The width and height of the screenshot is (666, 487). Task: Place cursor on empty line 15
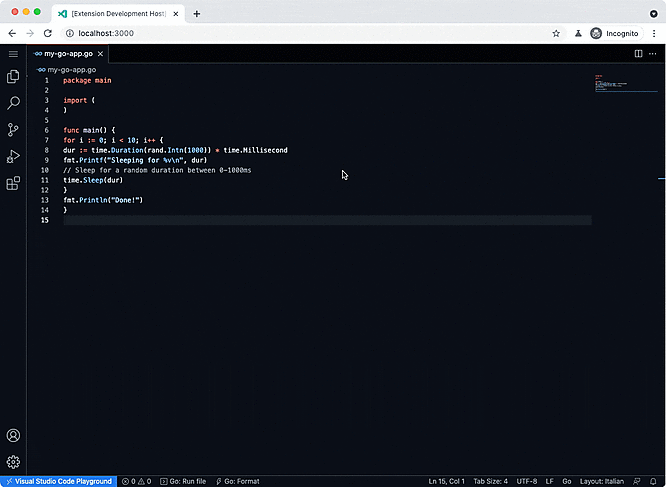[x=327, y=220]
